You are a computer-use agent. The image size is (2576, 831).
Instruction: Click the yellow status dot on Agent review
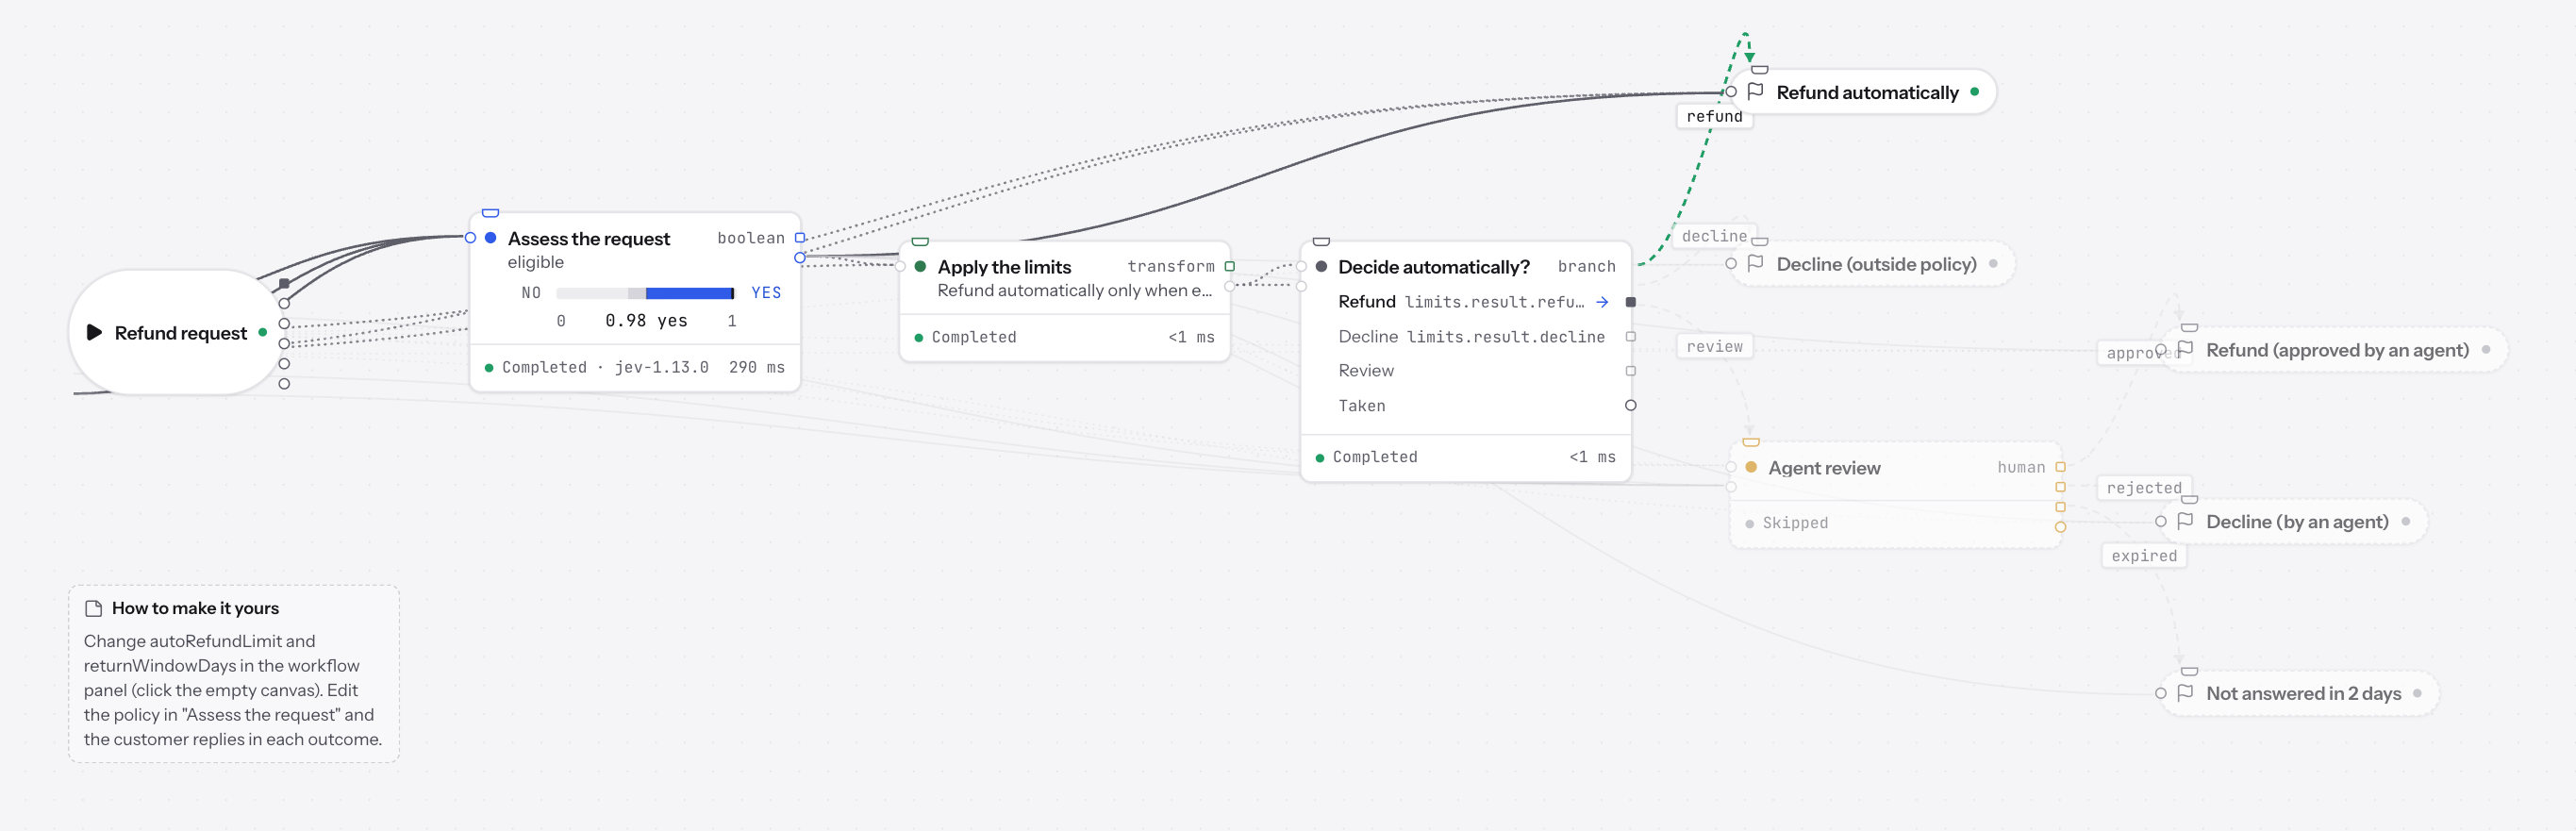pyautogui.click(x=1751, y=467)
